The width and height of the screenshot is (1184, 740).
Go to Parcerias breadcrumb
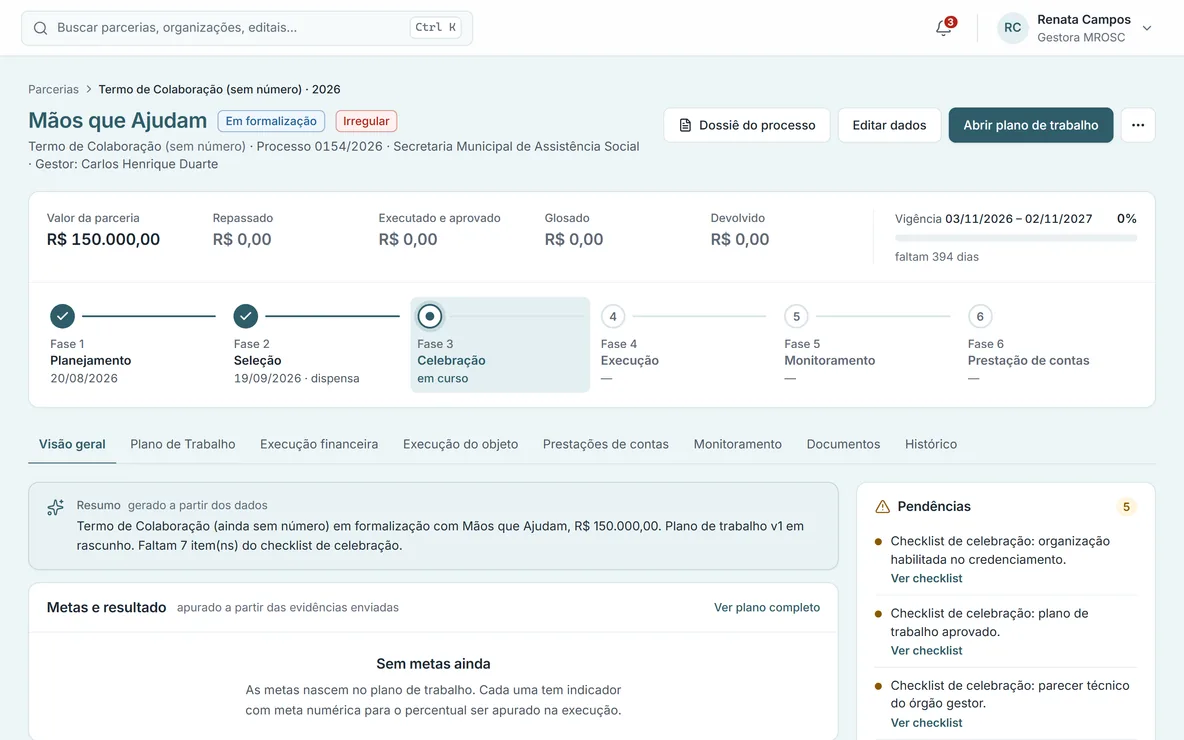click(54, 89)
